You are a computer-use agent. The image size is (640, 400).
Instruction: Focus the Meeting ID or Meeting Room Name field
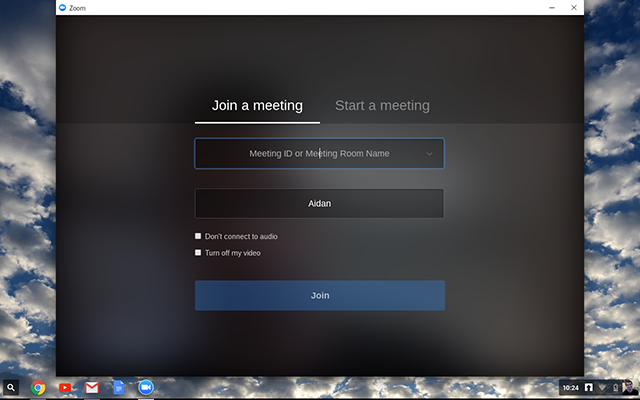tap(319, 153)
